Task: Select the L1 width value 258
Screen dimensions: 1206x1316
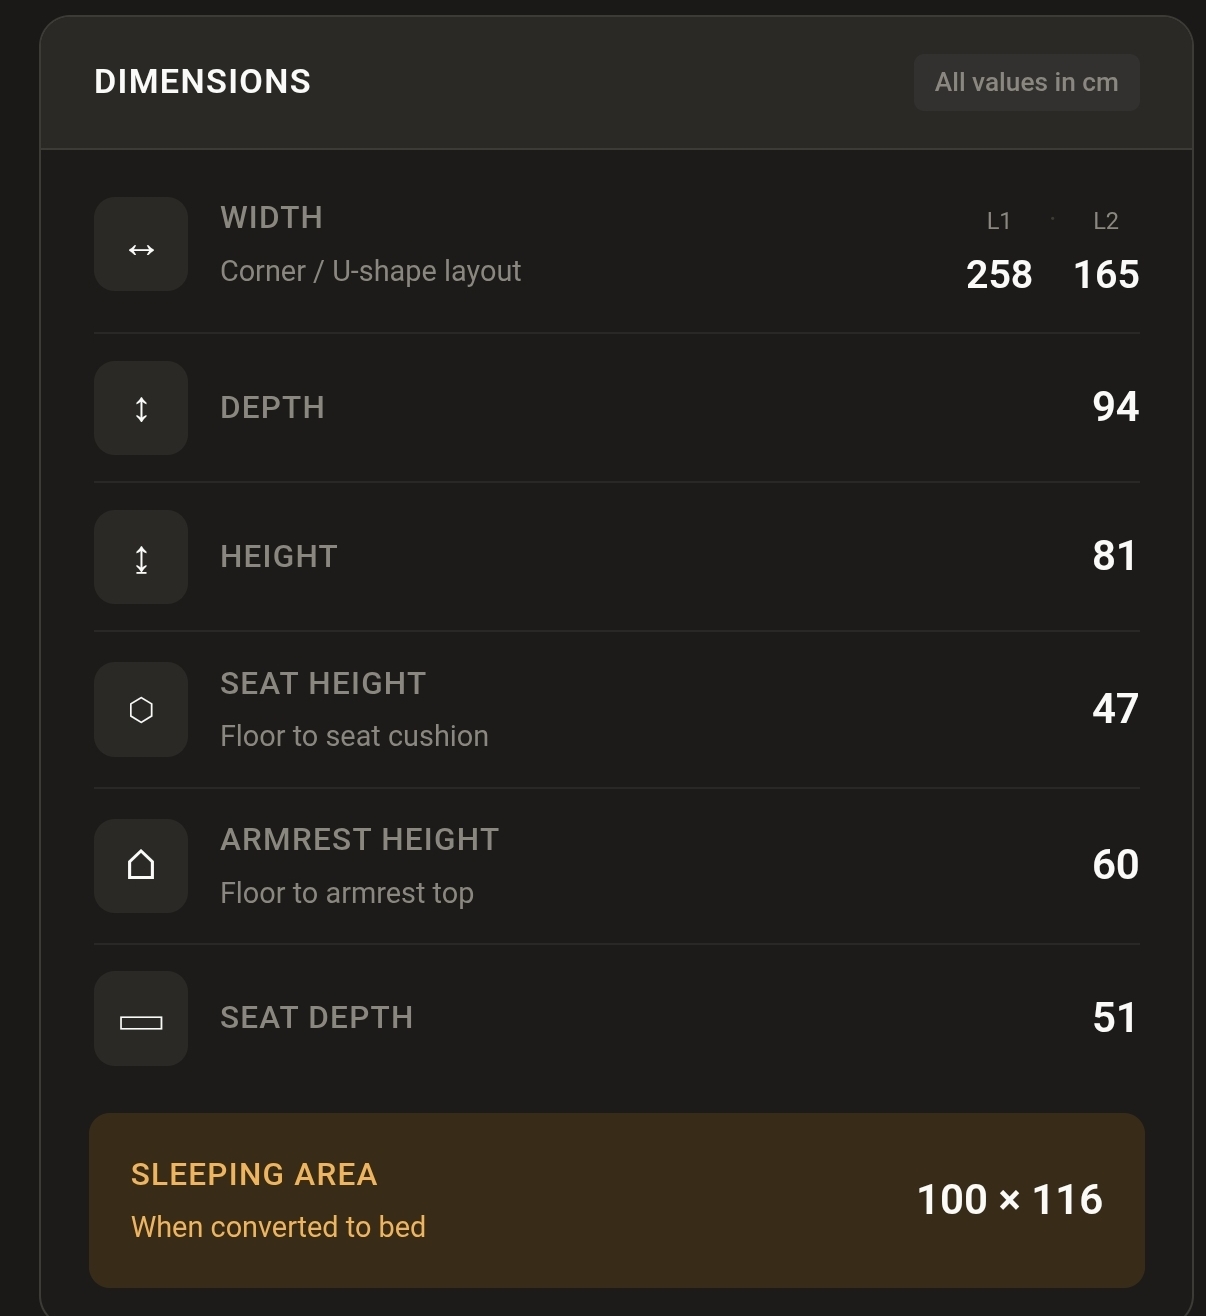Action: 999,274
